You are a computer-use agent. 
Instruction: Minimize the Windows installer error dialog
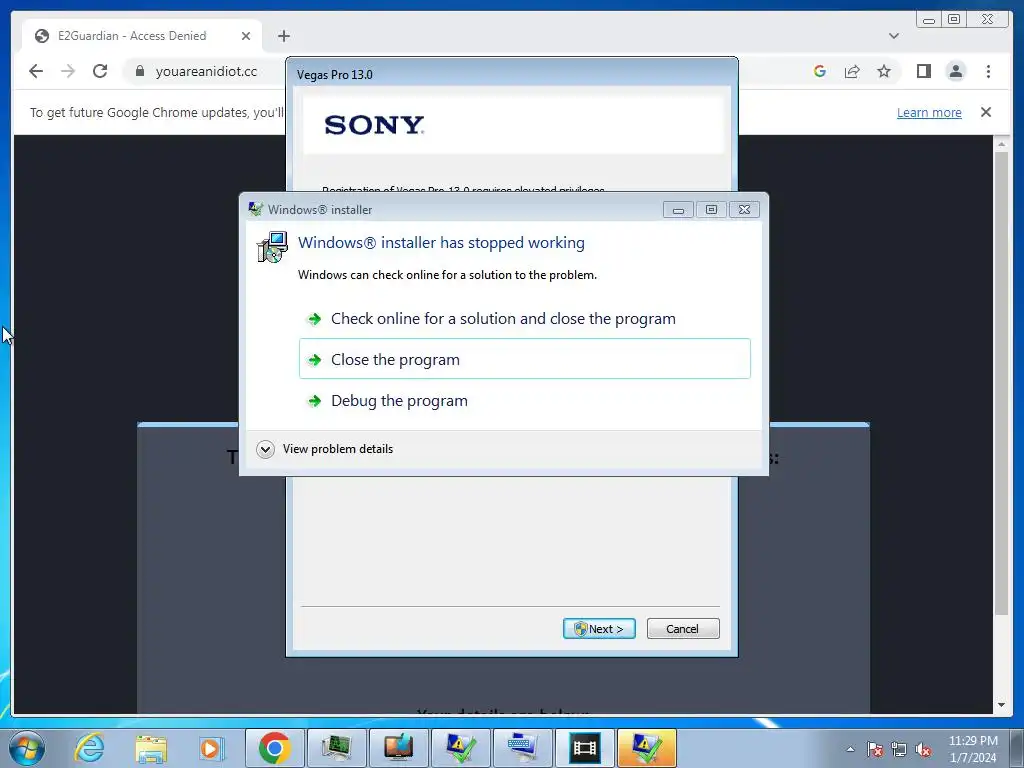coord(678,210)
